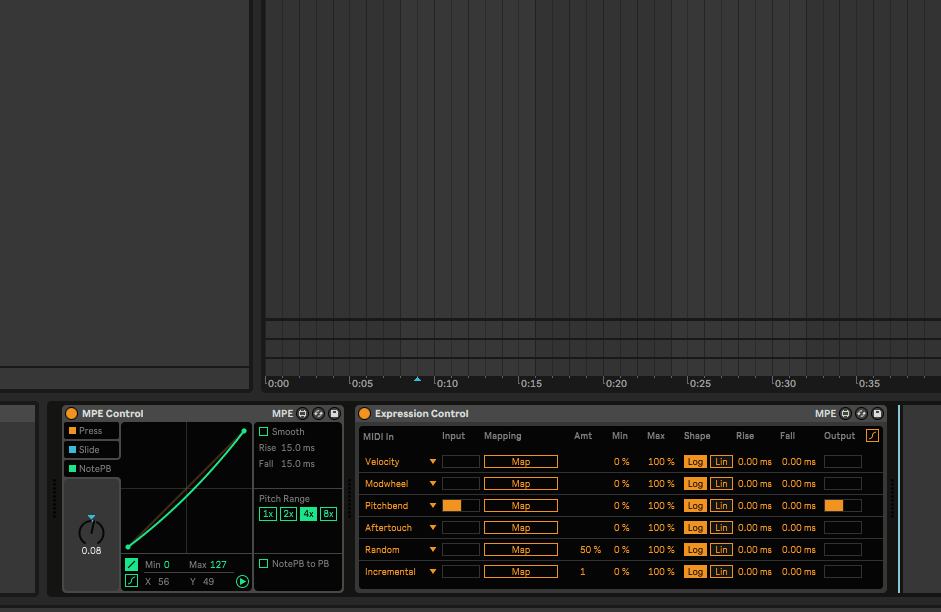
Task: Click the Map button for Modwheel
Action: click(521, 484)
